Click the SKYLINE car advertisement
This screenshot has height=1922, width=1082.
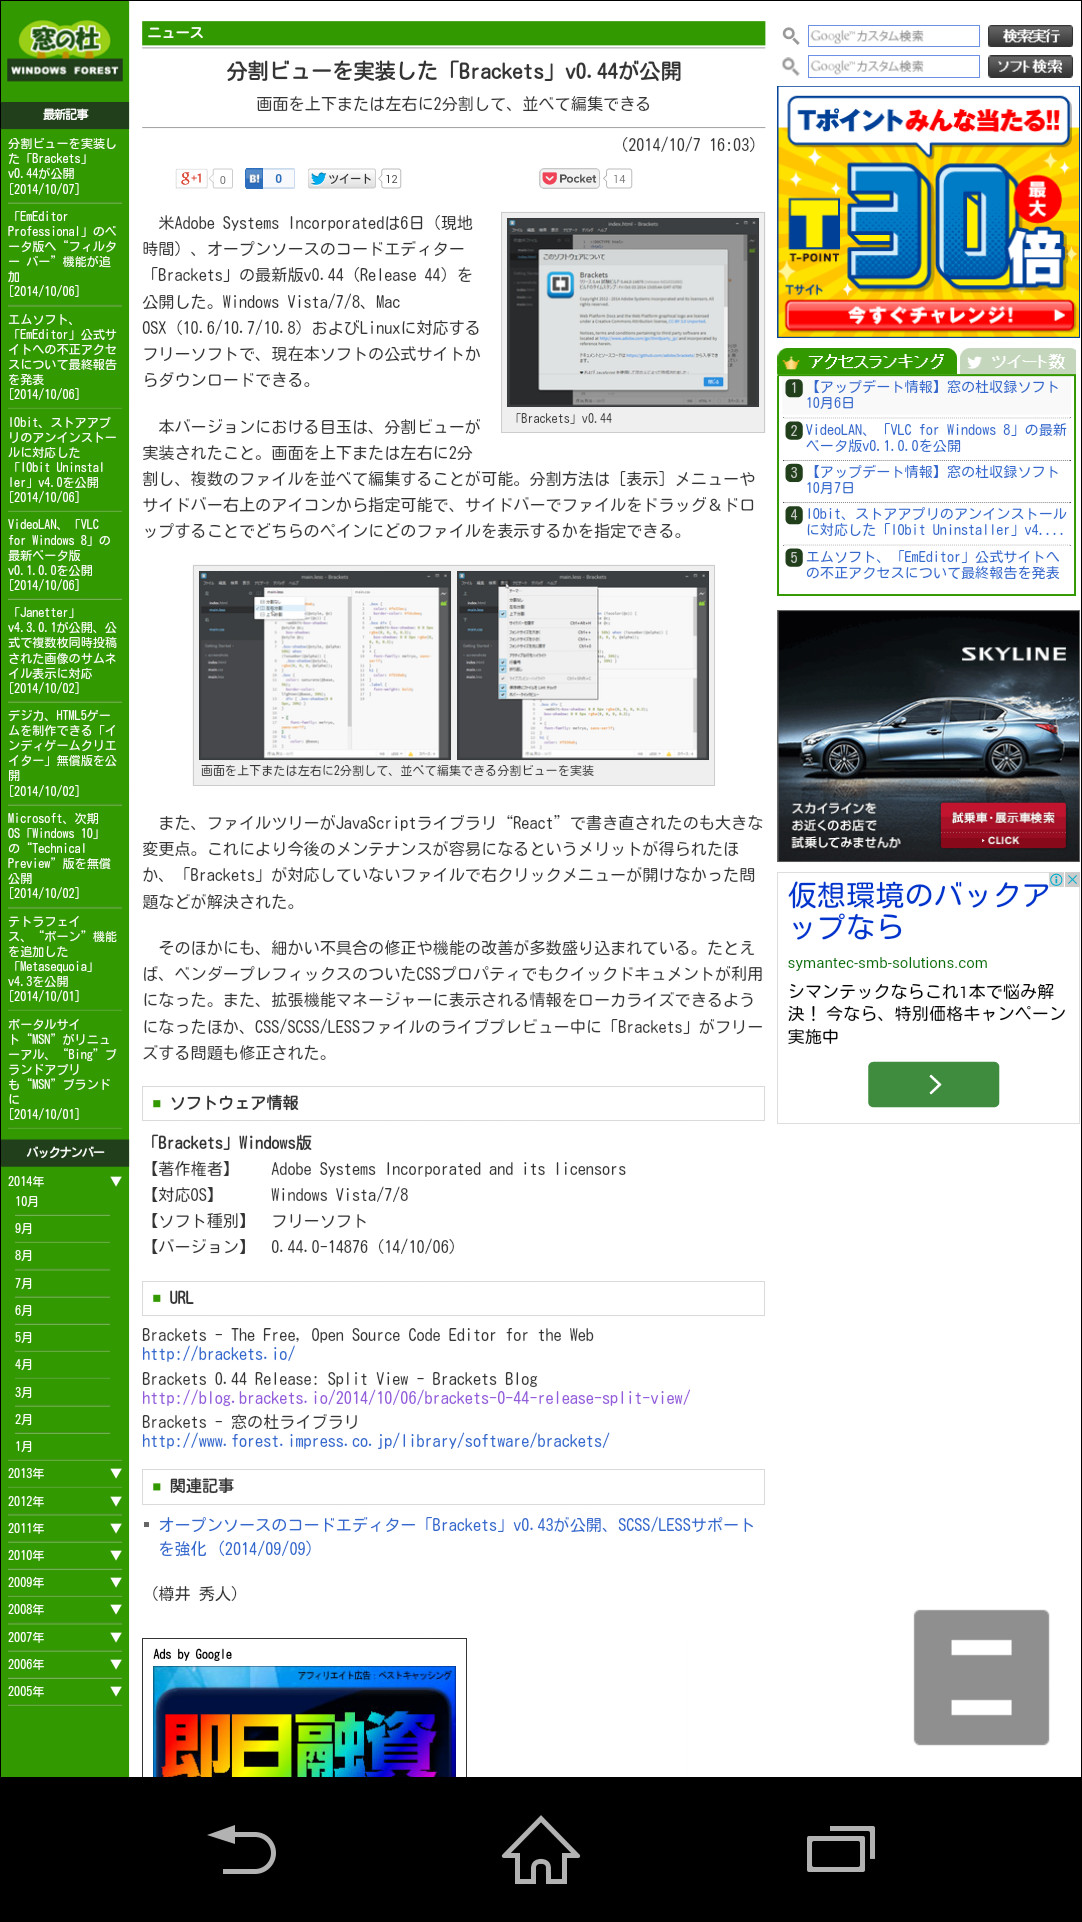[x=928, y=736]
